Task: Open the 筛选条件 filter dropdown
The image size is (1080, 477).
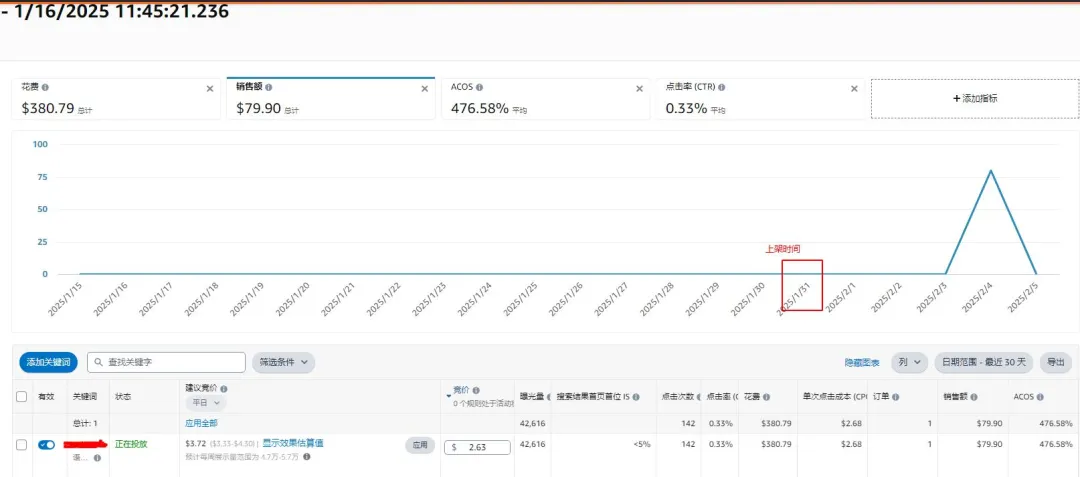Action: click(283, 362)
